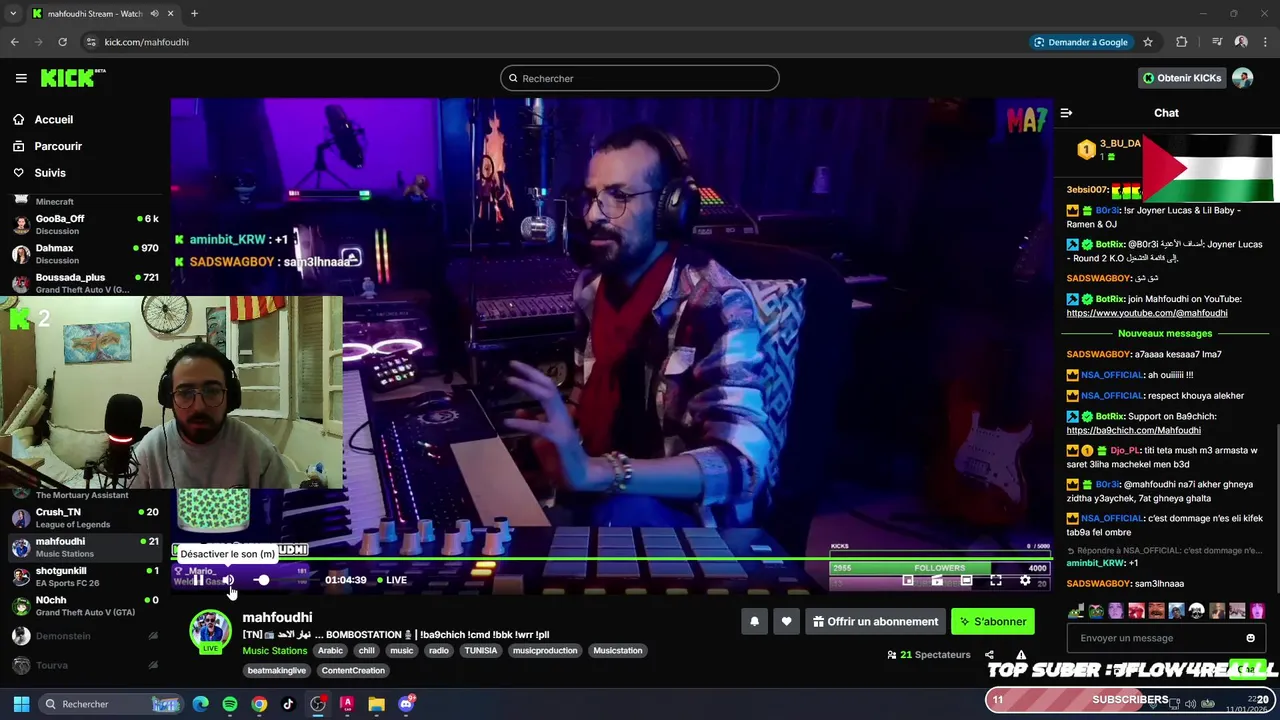Image resolution: width=1280 pixels, height=720 pixels.
Task: Select the beatmakinglive tag
Action: tap(277, 670)
